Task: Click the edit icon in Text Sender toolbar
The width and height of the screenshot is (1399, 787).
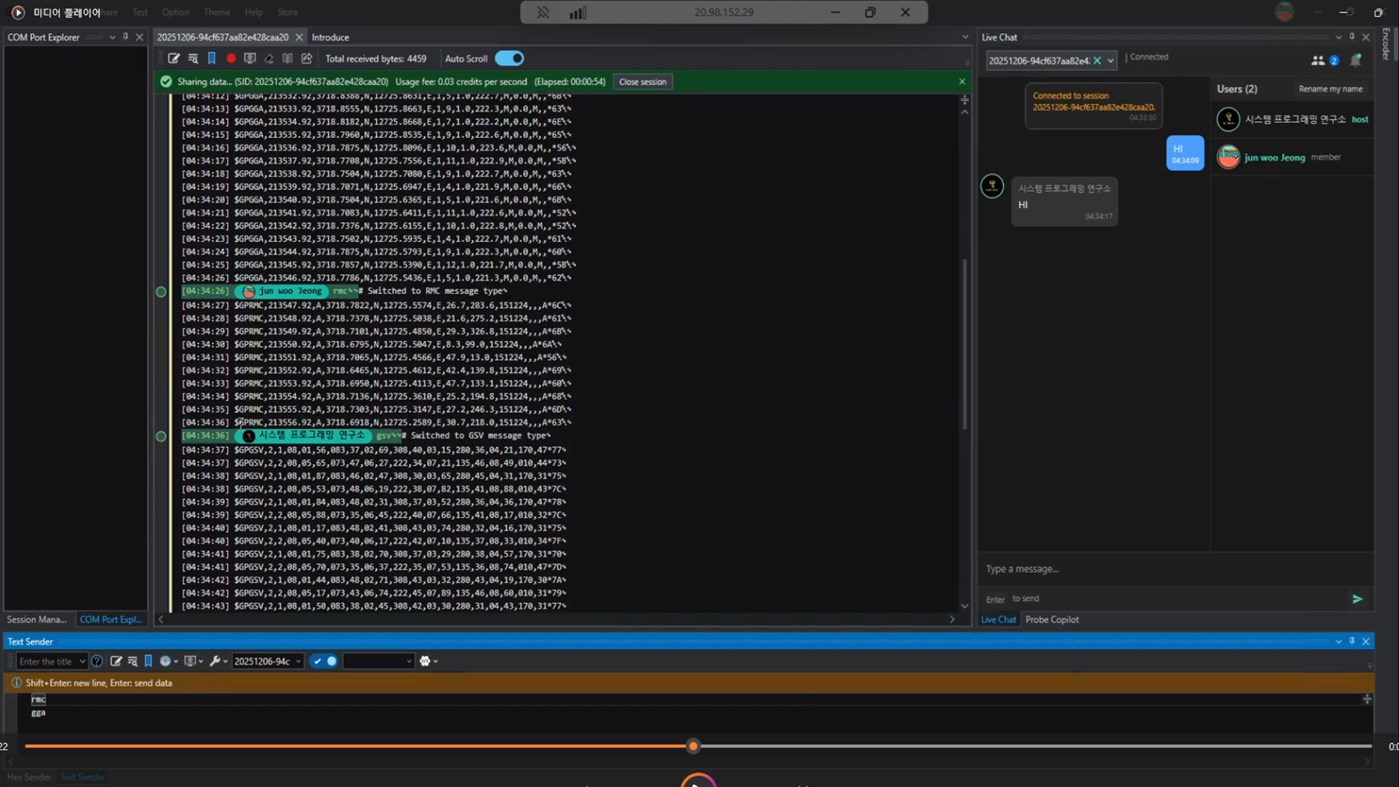Action: [x=116, y=661]
